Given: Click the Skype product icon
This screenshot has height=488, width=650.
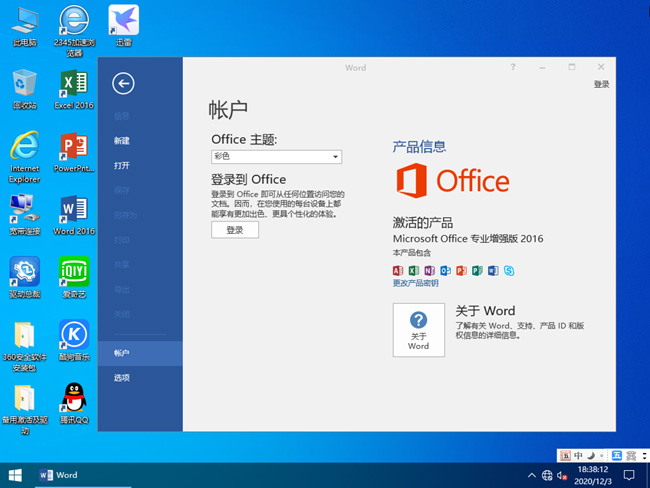Looking at the screenshot, I should pos(509,271).
